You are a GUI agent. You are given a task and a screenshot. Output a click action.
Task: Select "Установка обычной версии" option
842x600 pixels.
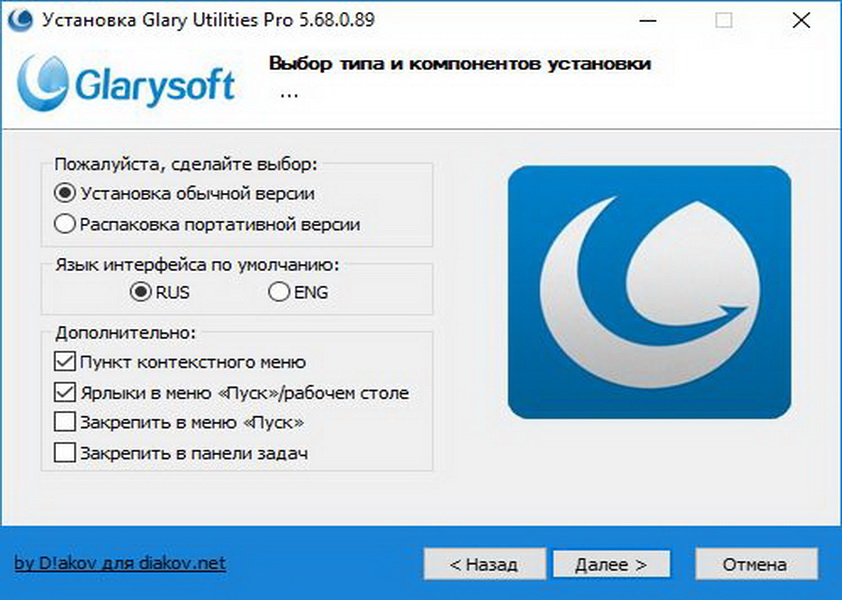65,193
